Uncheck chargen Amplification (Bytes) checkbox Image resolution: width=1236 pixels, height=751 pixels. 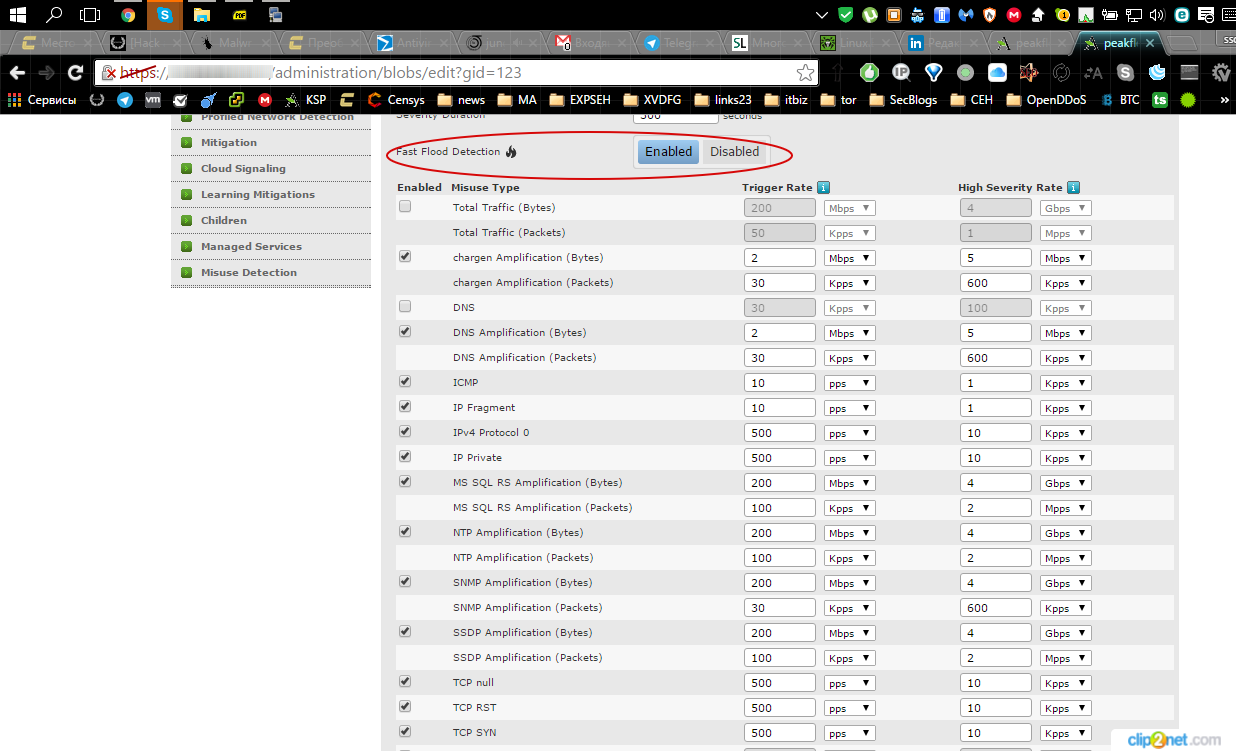405,256
